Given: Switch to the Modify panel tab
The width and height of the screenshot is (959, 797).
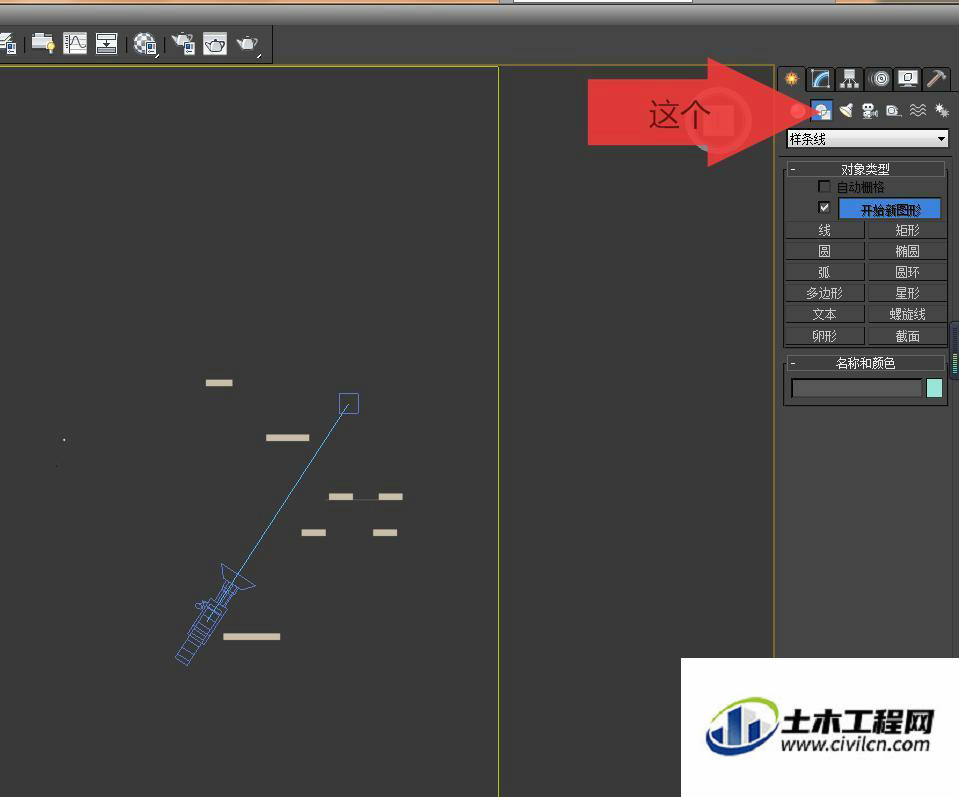Looking at the screenshot, I should point(820,79).
